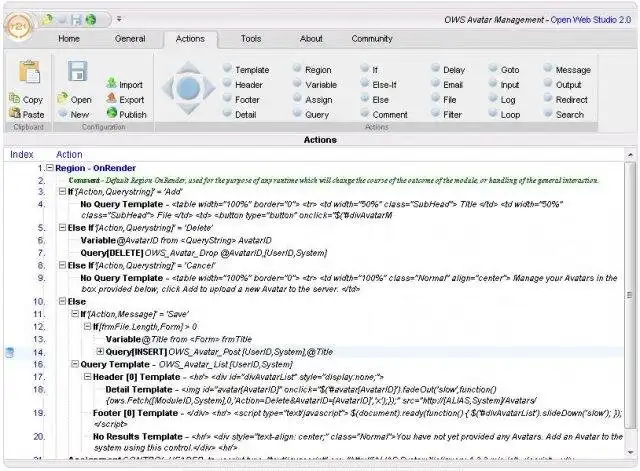Click the Import icon

(111, 83)
